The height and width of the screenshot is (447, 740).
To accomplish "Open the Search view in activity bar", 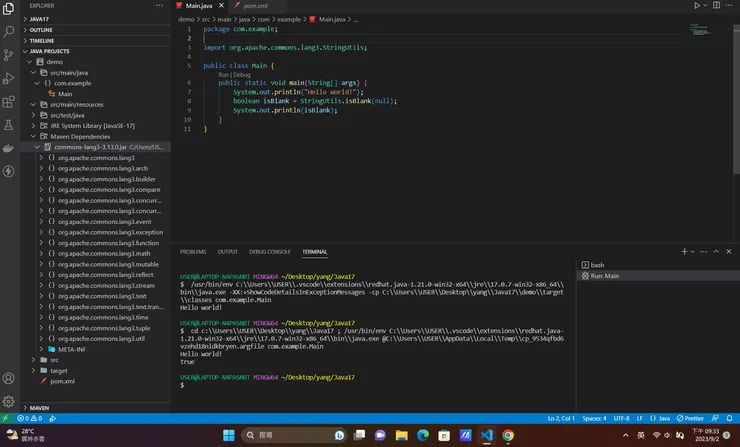I will click(10, 31).
